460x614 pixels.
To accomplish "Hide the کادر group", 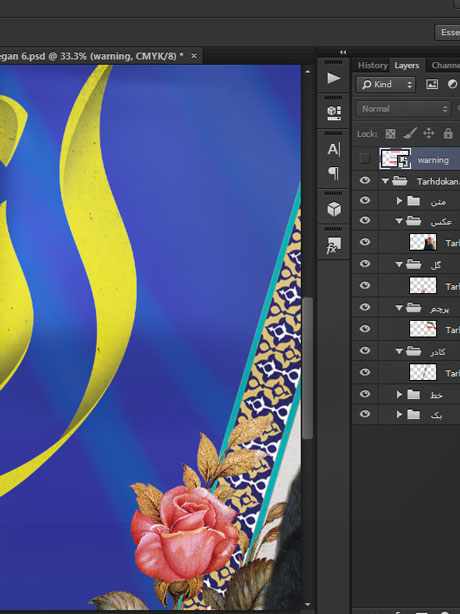I will tap(365, 350).
